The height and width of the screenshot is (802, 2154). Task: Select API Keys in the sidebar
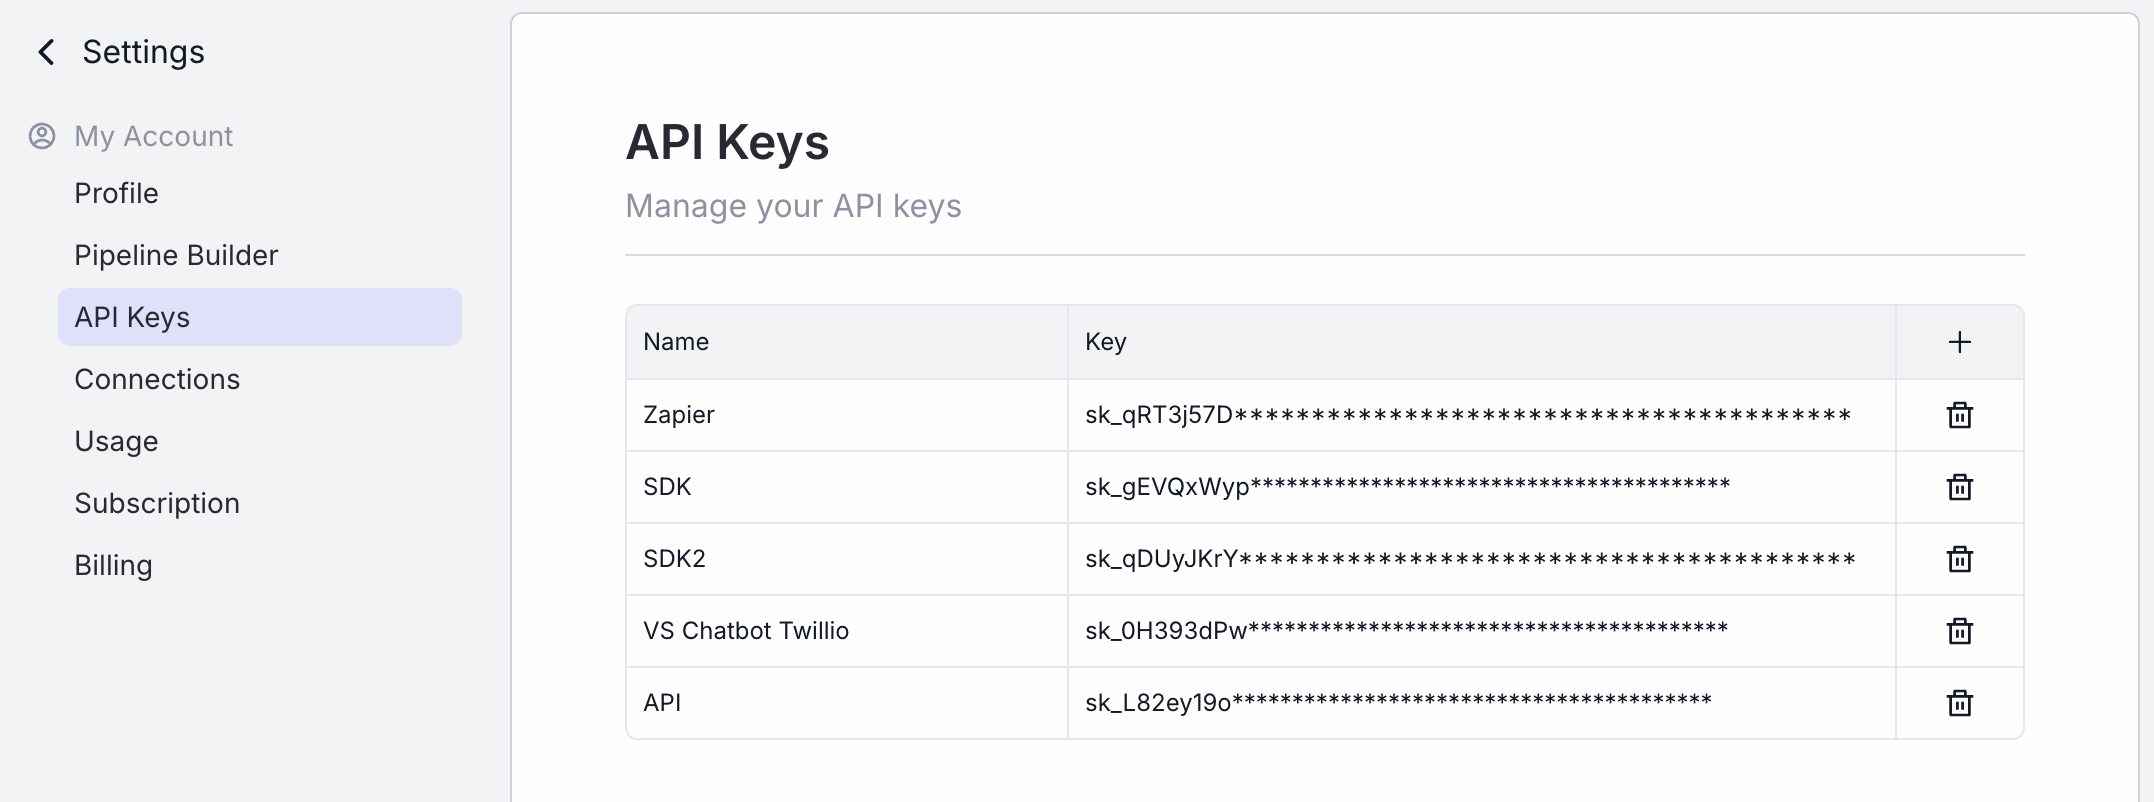point(260,317)
